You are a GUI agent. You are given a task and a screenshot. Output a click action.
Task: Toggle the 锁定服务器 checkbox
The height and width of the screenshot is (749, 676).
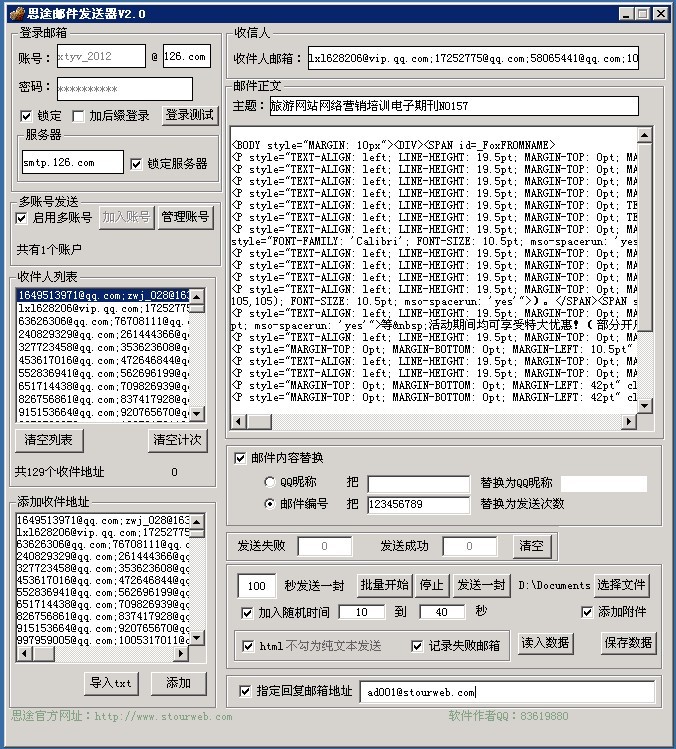(137, 163)
